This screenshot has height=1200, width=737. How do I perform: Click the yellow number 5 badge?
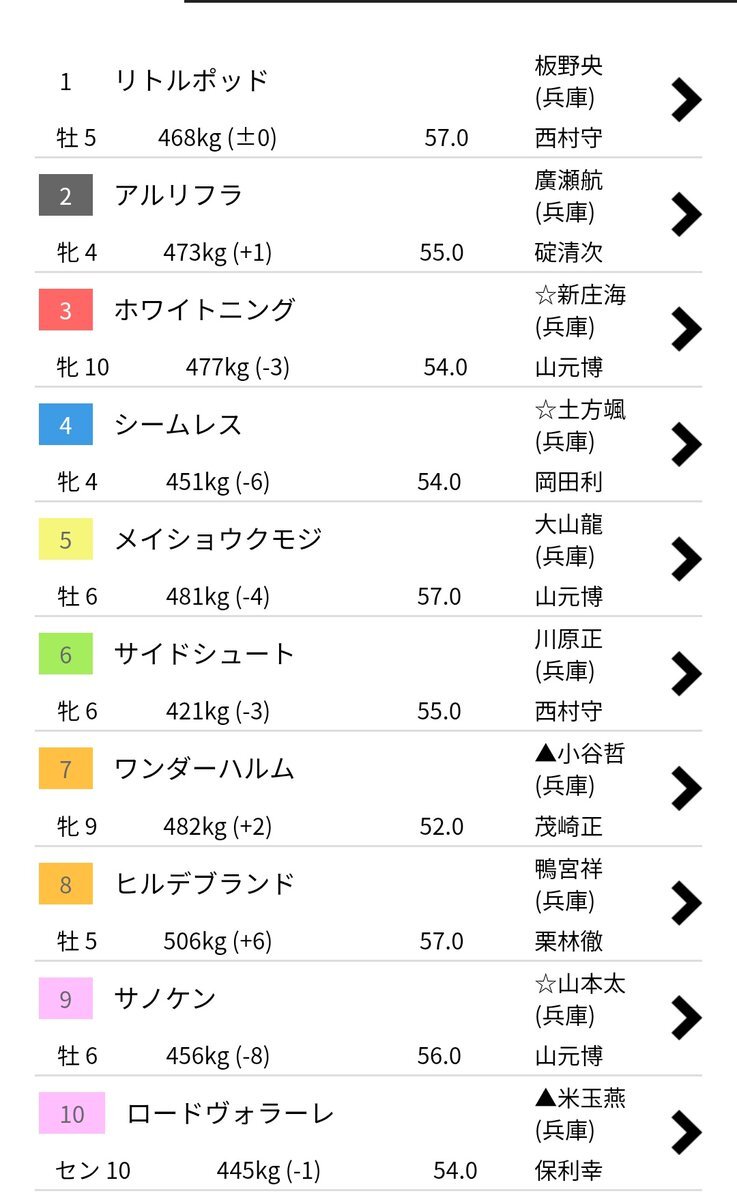pos(66,540)
